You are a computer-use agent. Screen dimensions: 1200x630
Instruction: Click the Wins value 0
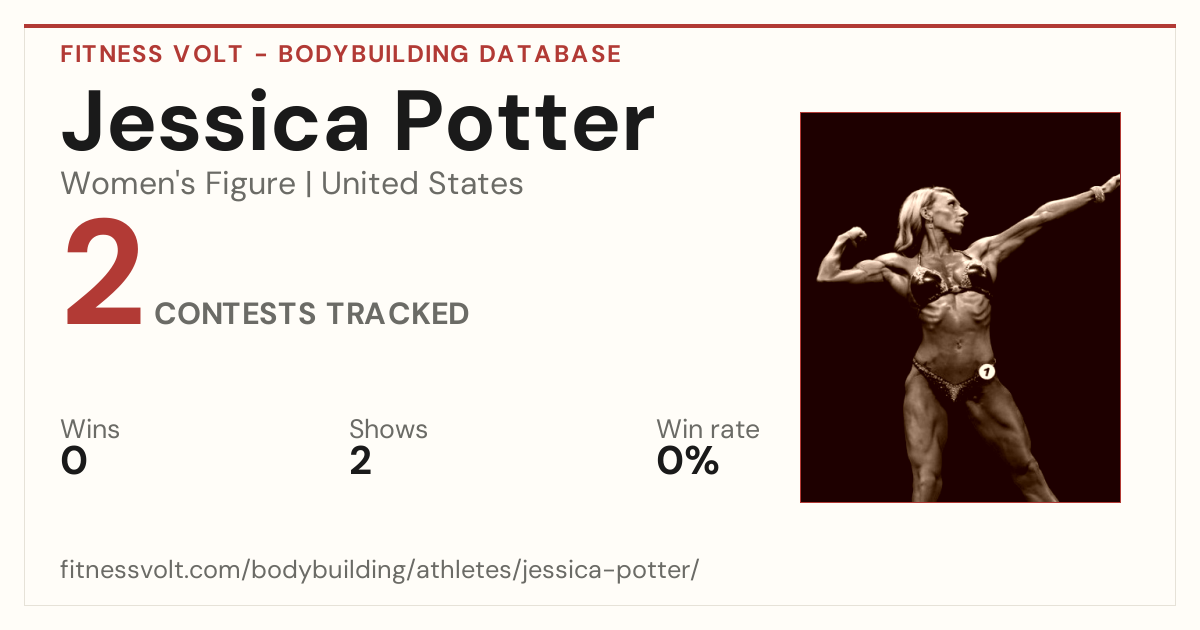coord(74,461)
